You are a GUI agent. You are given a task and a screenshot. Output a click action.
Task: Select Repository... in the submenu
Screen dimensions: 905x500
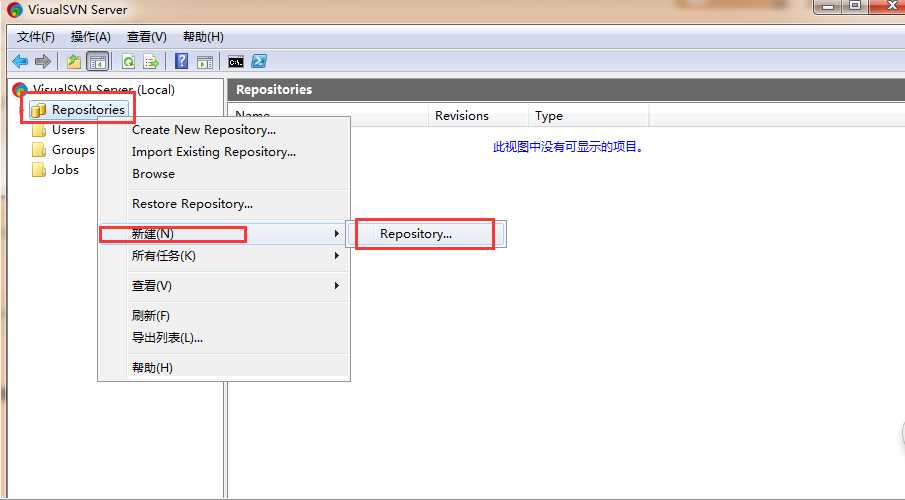[x=426, y=234]
